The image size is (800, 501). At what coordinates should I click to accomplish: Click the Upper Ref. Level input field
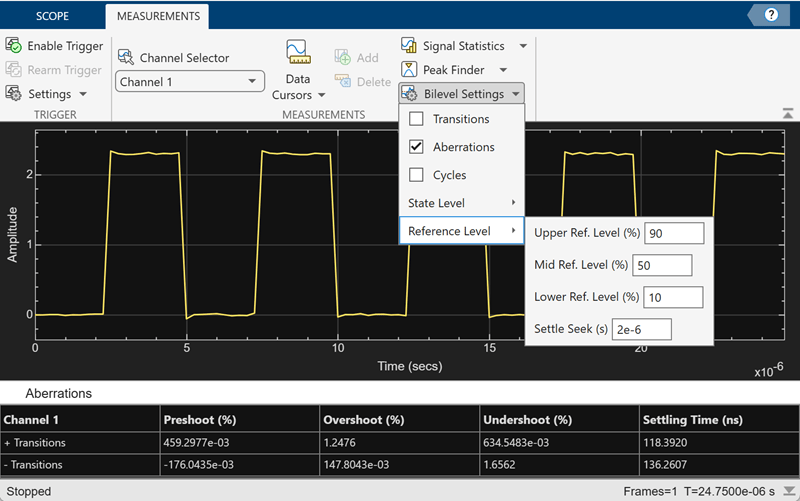point(674,233)
